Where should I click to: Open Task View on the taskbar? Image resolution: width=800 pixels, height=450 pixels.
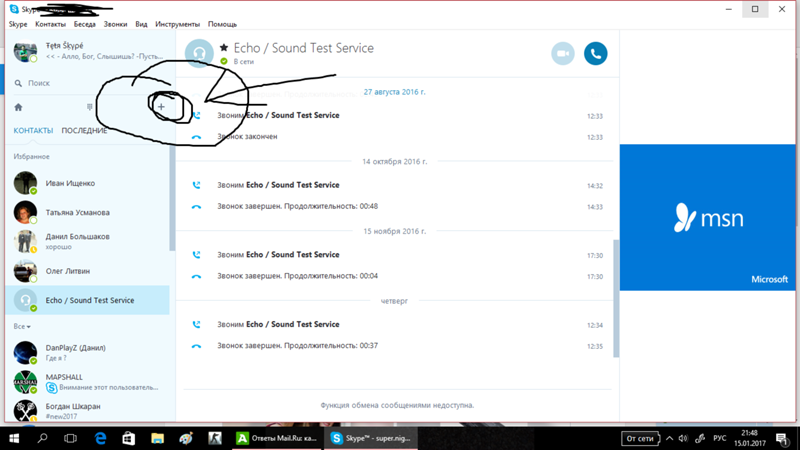[70, 438]
